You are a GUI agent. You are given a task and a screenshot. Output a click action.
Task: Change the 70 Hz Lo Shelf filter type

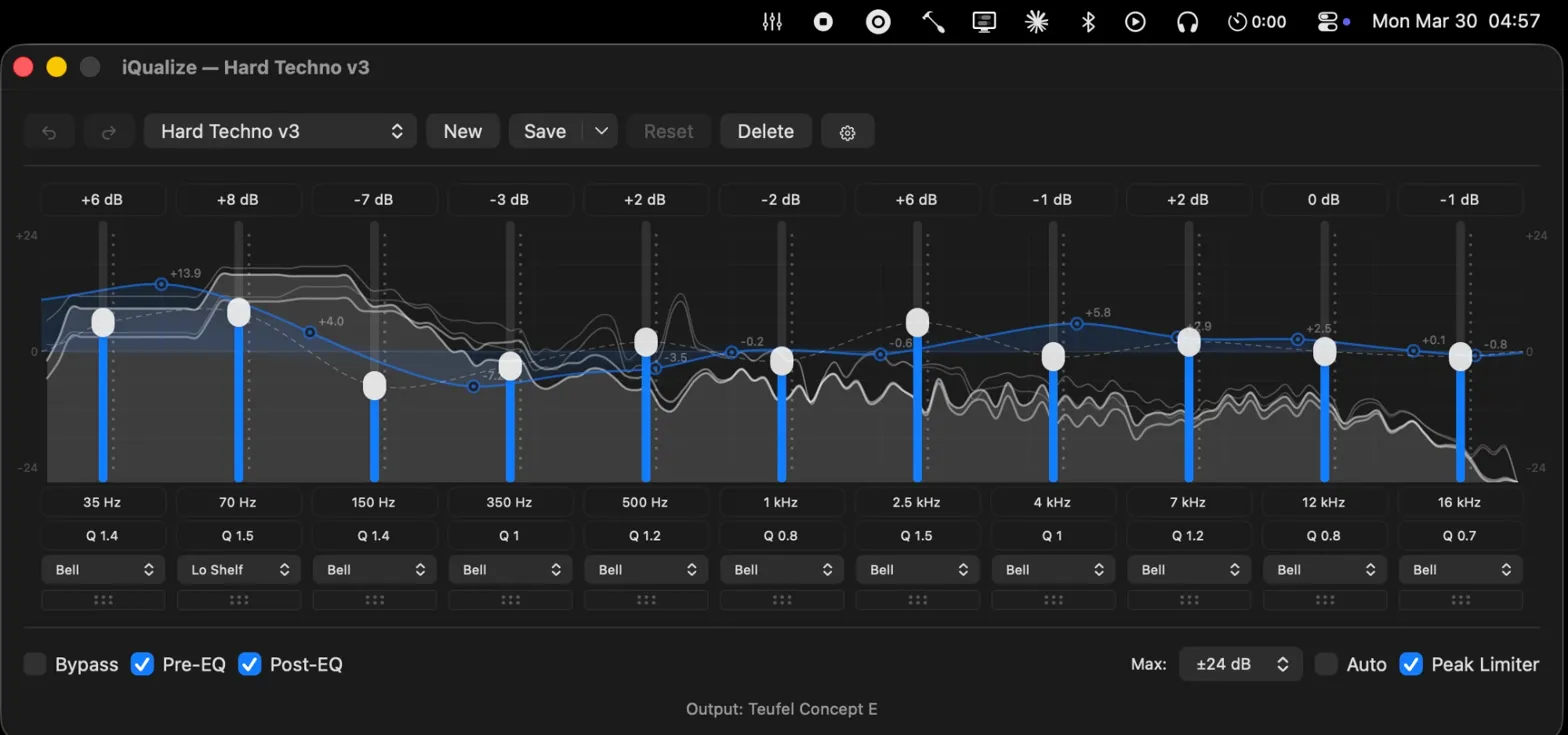point(239,570)
